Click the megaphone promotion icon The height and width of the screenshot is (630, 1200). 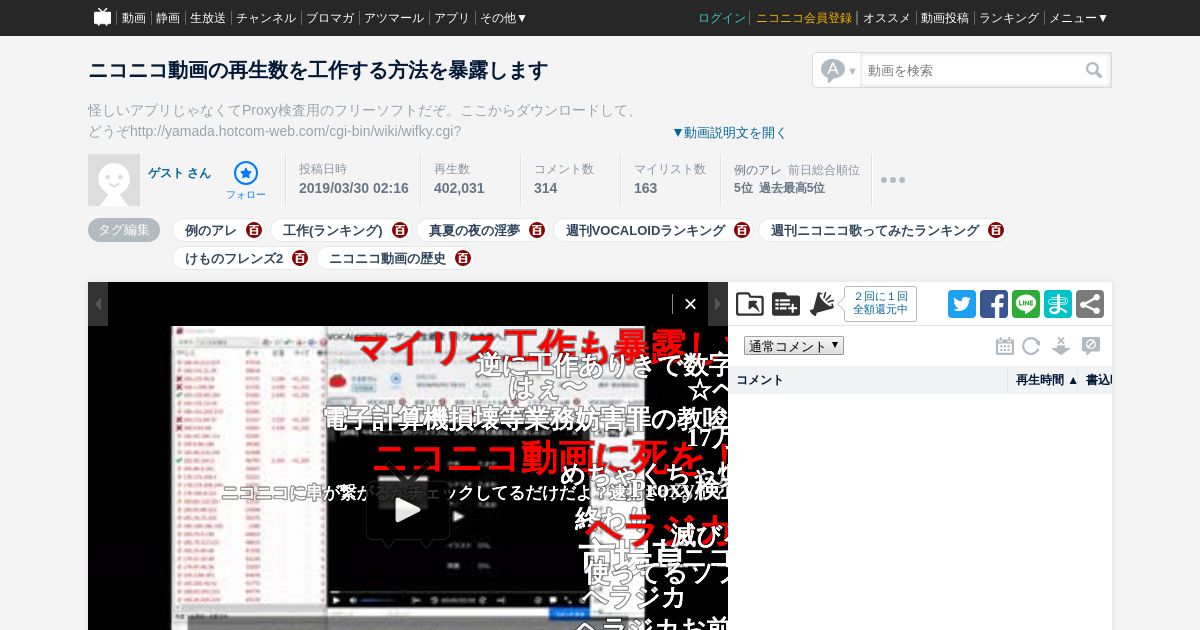pyautogui.click(x=822, y=304)
